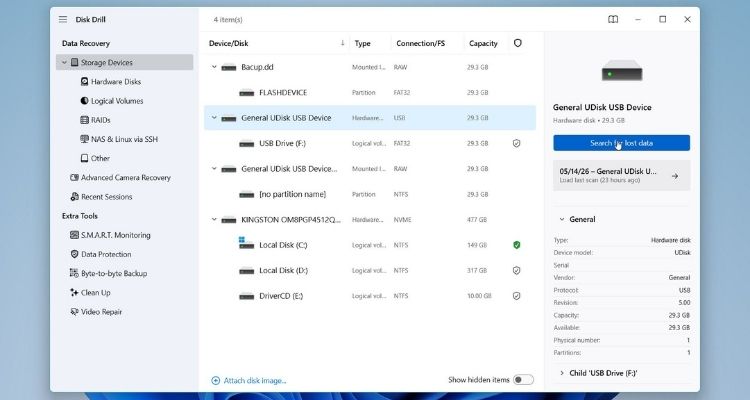
Task: Select the Local Disk (D:) volume
Action: 370,270
